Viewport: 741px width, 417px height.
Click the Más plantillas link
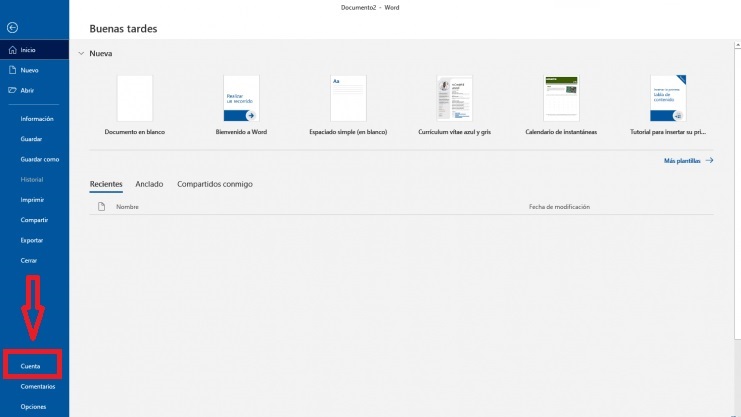coord(682,160)
